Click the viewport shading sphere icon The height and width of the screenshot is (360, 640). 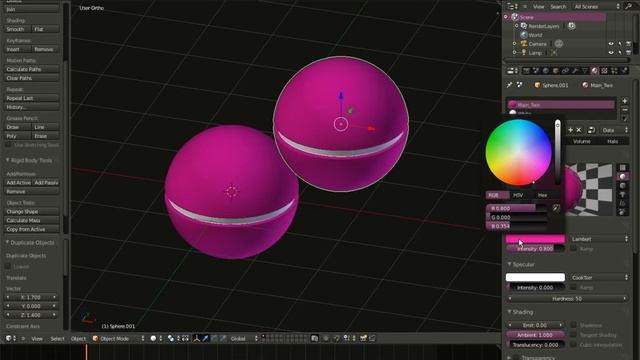point(153,338)
